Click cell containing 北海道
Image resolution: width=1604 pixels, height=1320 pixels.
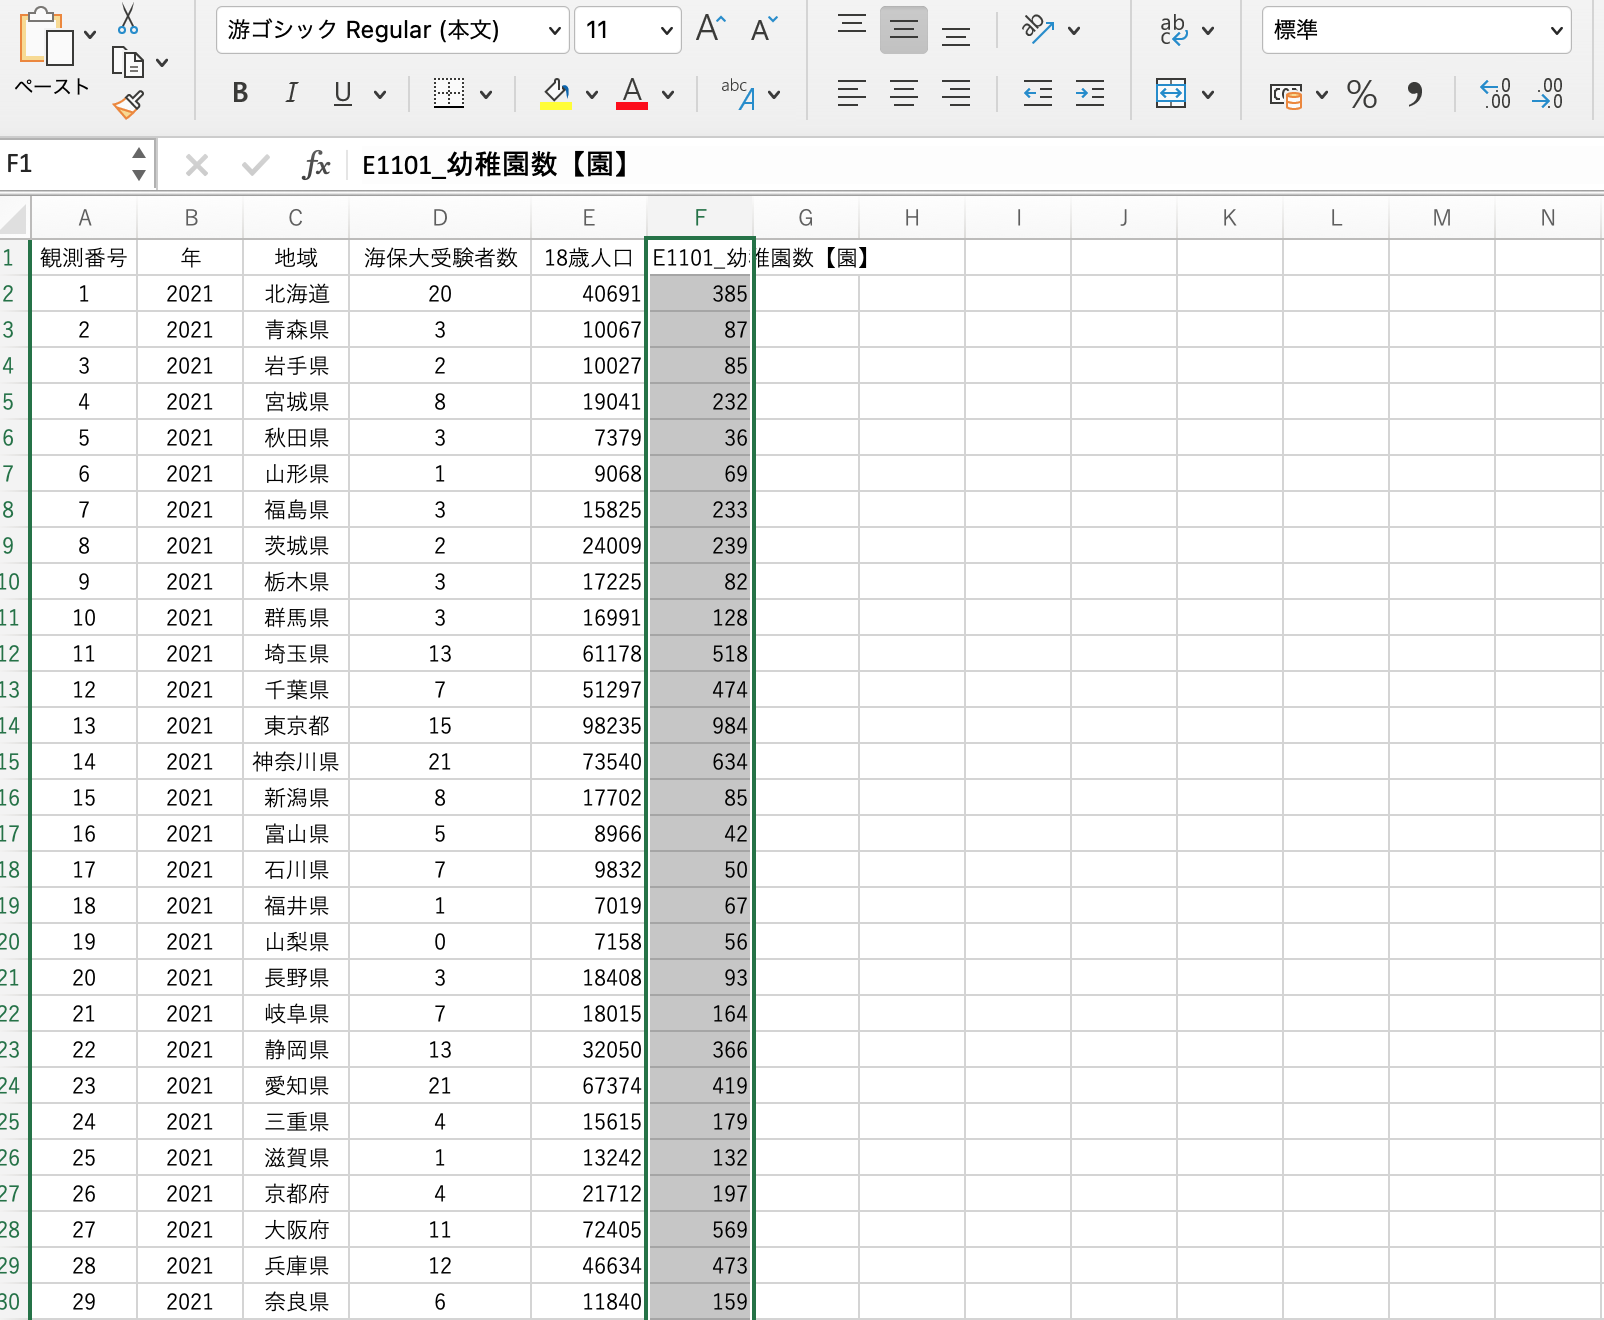pos(296,294)
